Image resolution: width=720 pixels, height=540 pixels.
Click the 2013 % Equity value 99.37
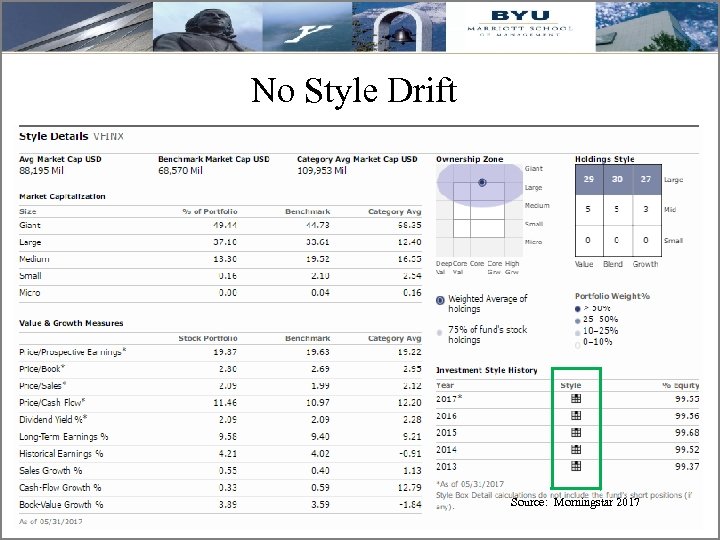(687, 467)
